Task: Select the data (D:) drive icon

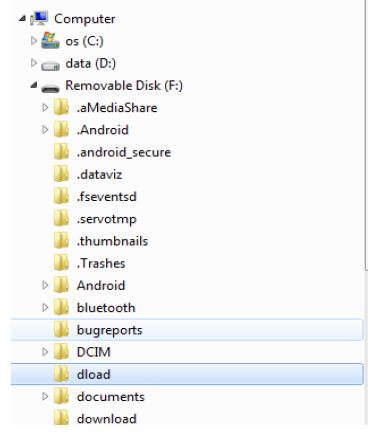Action: (50, 65)
